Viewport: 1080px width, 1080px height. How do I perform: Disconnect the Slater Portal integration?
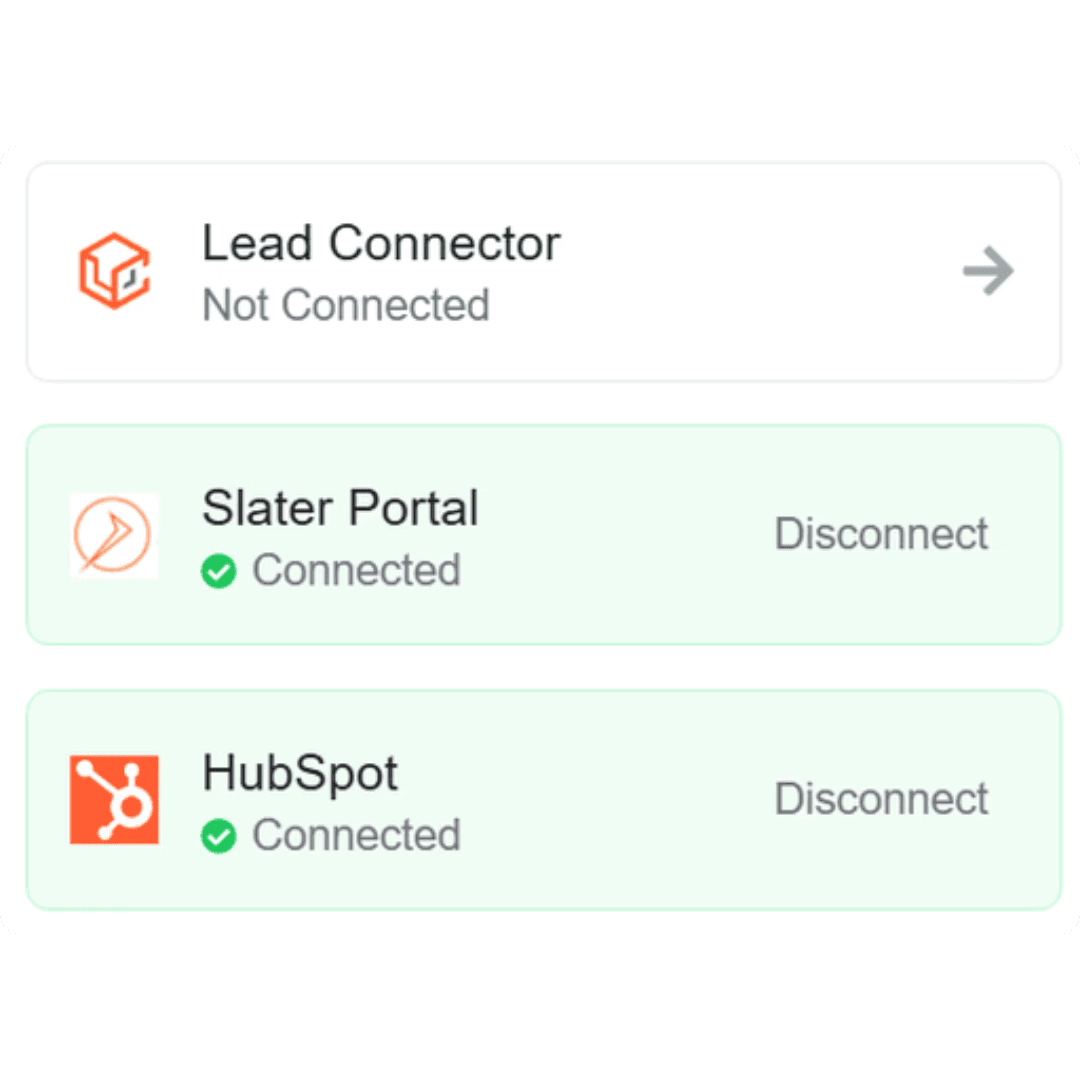[x=881, y=534]
